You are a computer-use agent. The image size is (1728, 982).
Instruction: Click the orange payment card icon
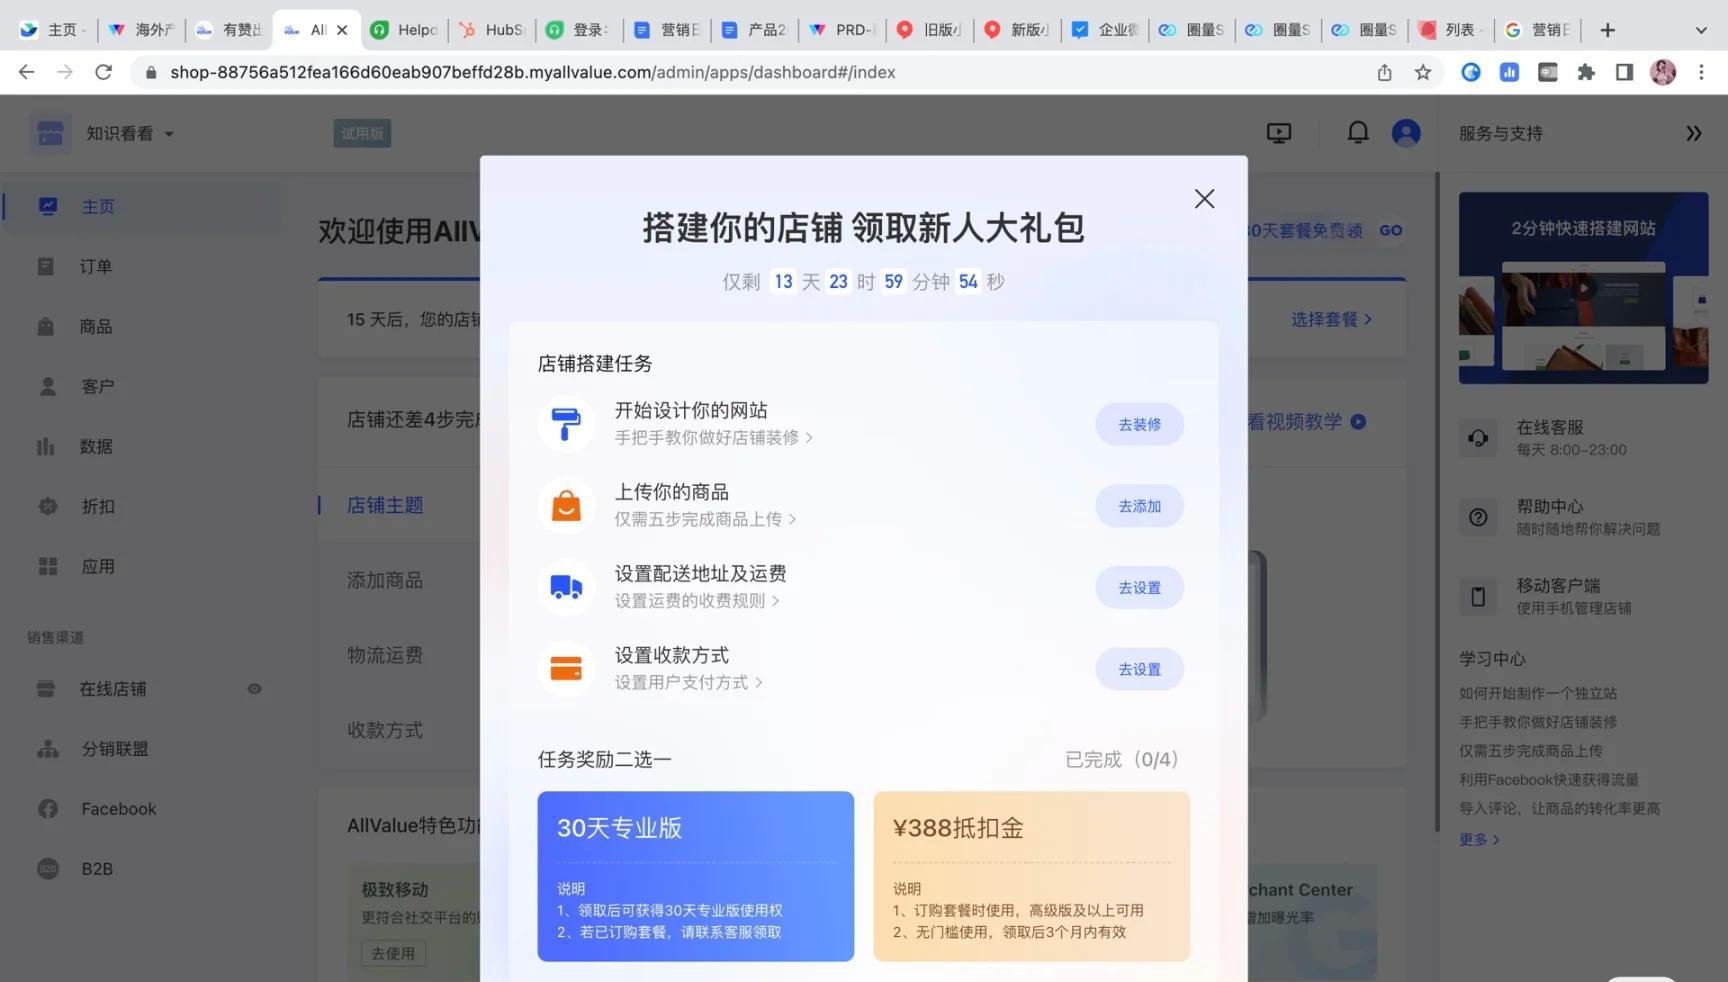point(566,669)
